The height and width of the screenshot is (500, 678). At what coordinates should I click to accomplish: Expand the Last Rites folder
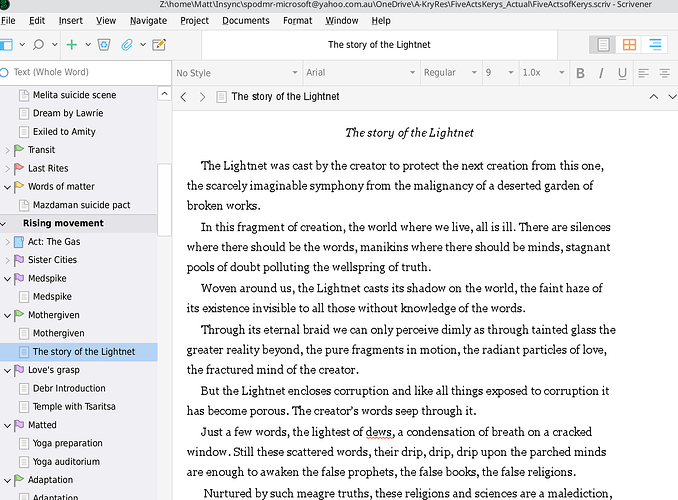pos(7,168)
